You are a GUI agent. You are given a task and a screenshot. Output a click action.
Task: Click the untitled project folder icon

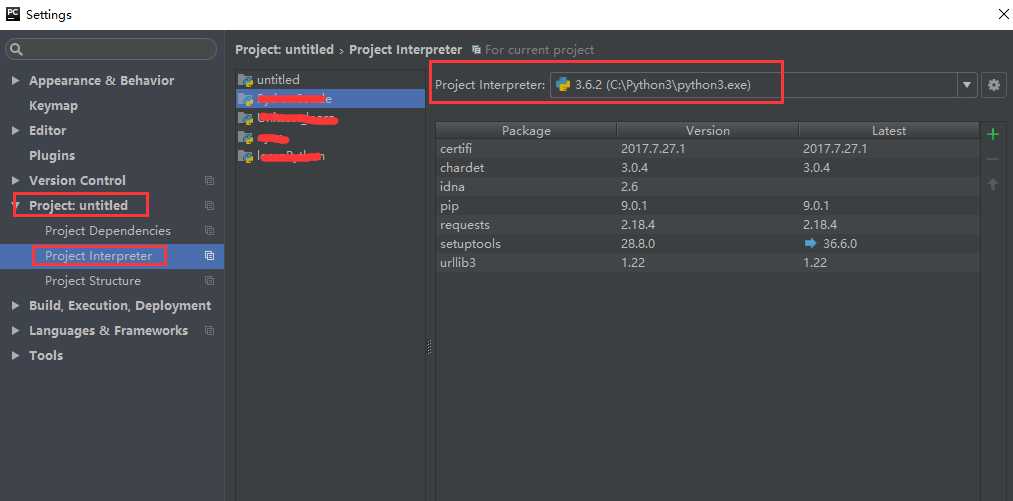(245, 80)
